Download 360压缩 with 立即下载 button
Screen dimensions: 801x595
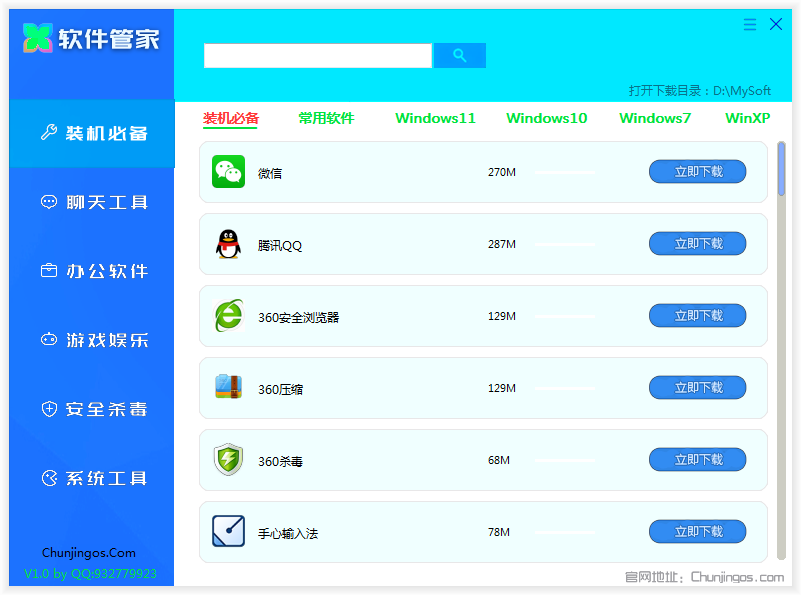tap(697, 388)
